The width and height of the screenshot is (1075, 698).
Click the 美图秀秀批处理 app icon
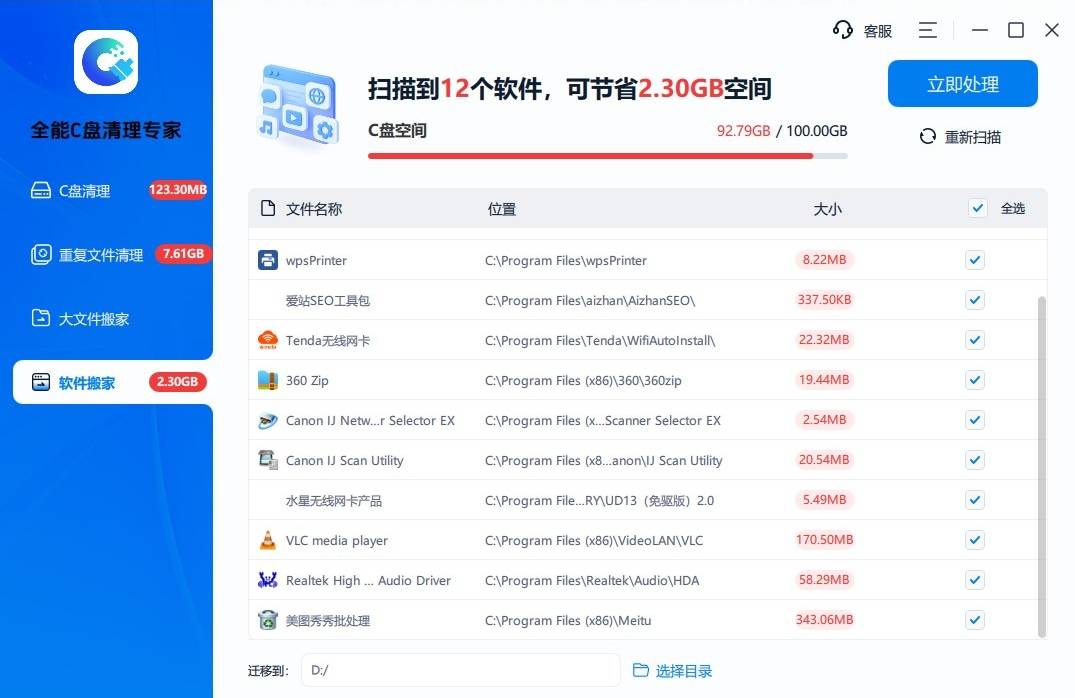[267, 621]
